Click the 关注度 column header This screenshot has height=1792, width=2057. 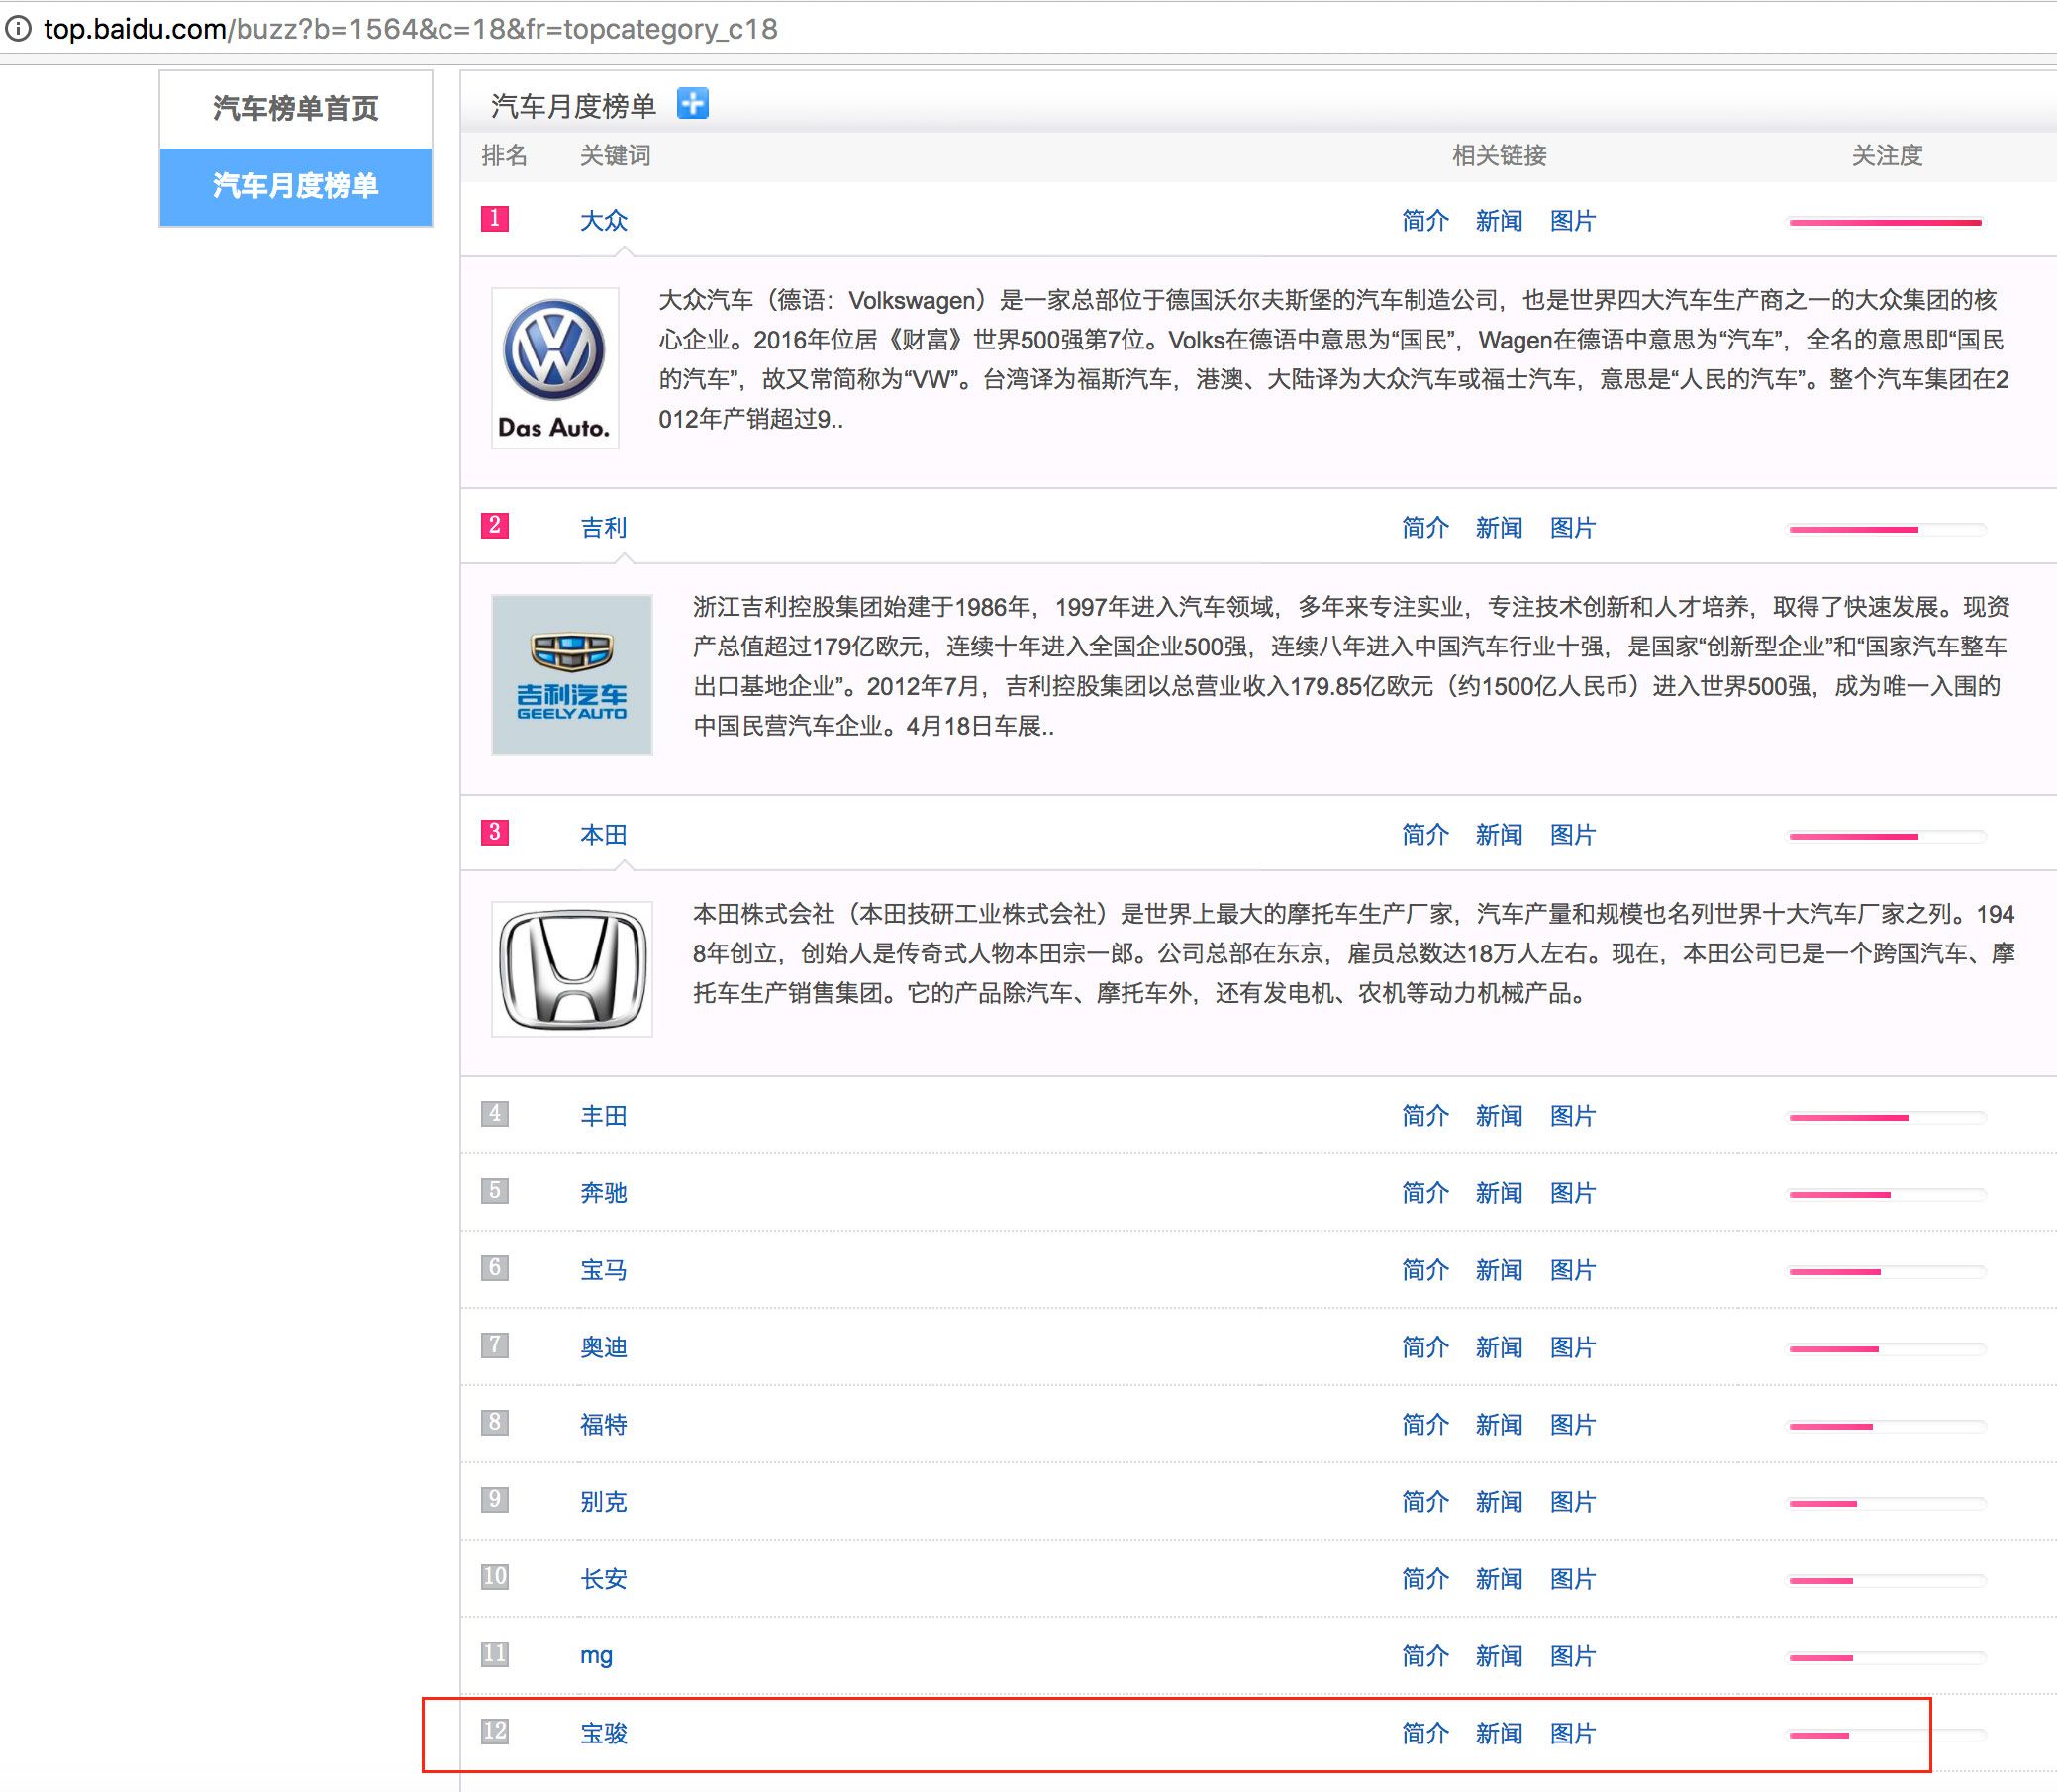point(1887,156)
